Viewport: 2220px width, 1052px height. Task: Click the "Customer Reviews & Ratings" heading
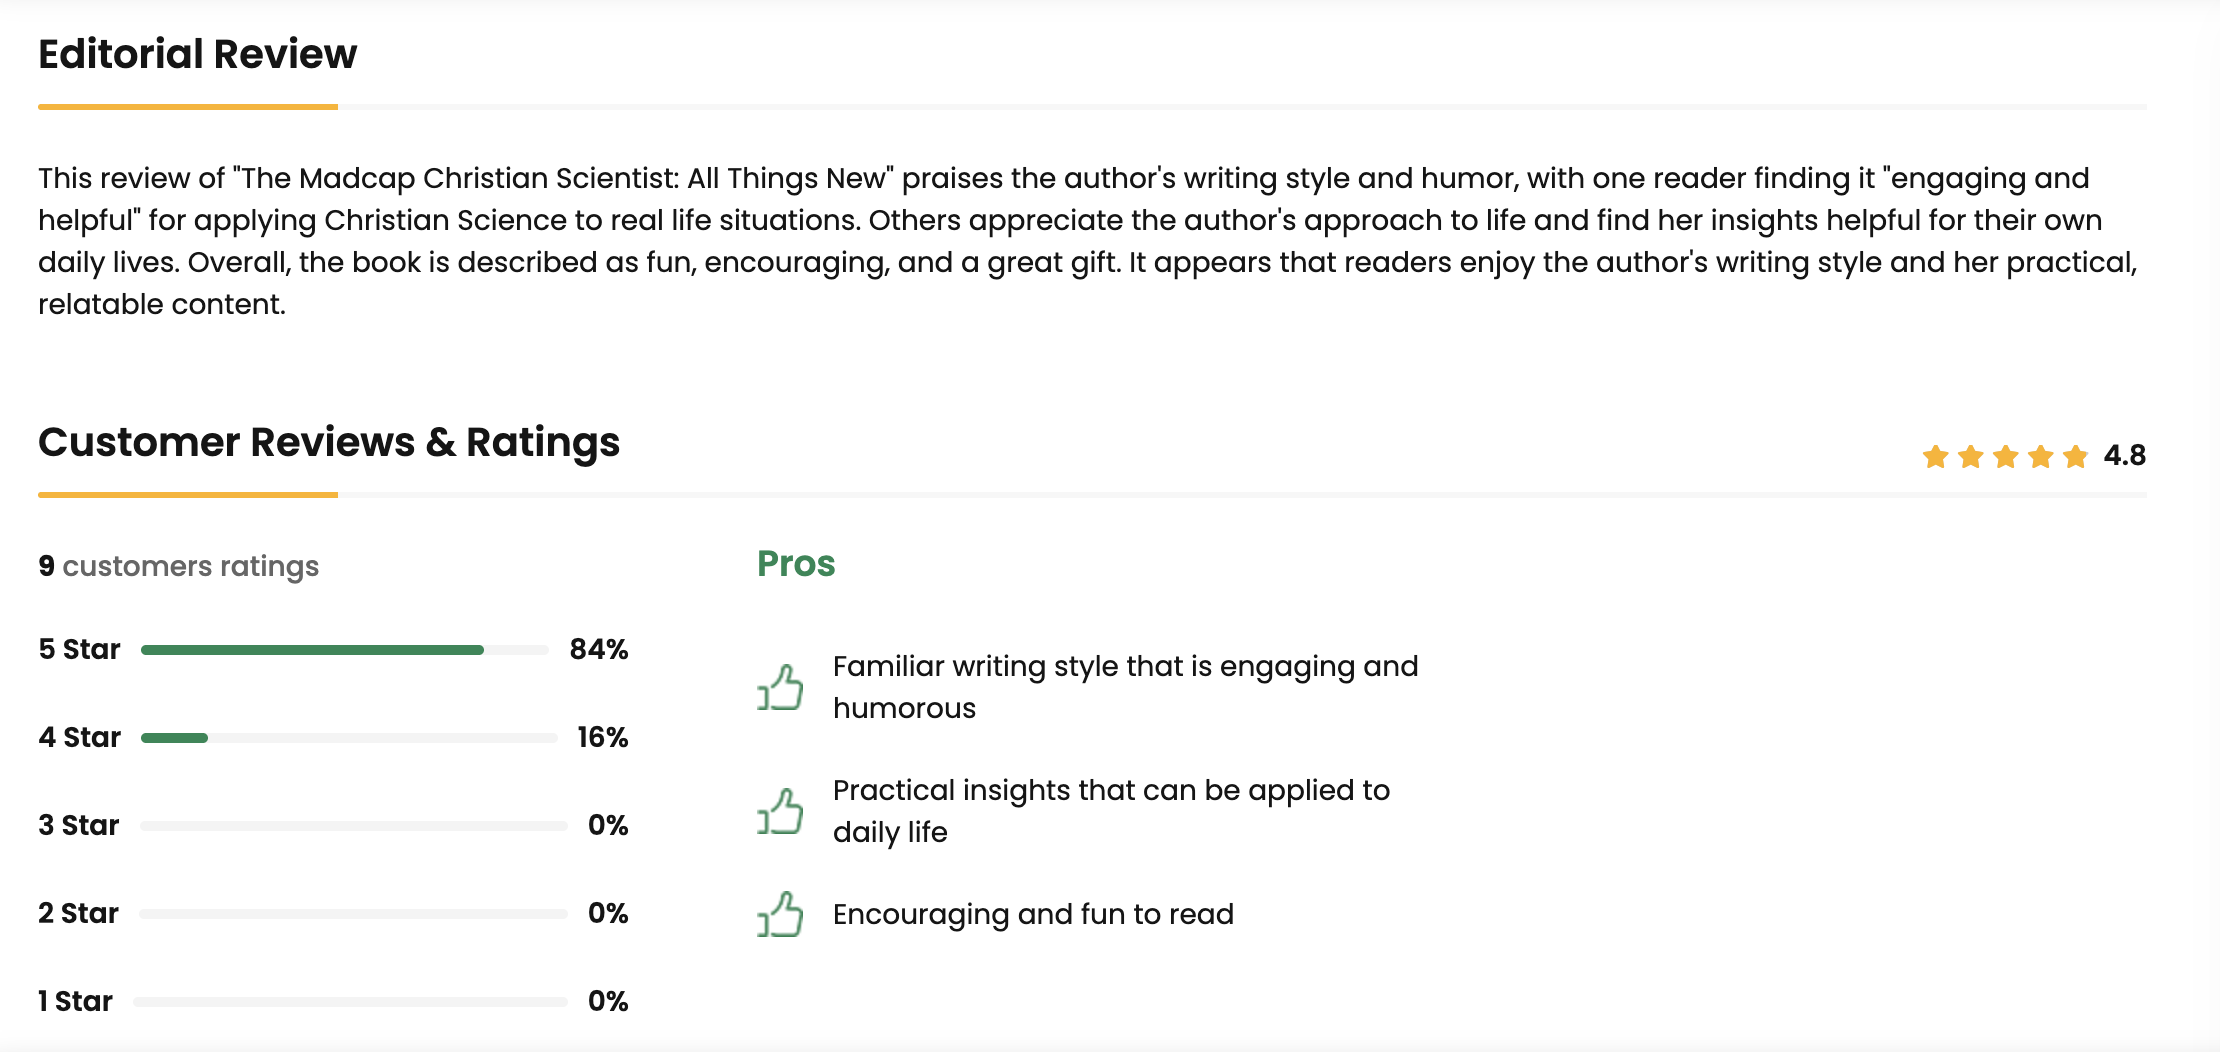pos(329,442)
